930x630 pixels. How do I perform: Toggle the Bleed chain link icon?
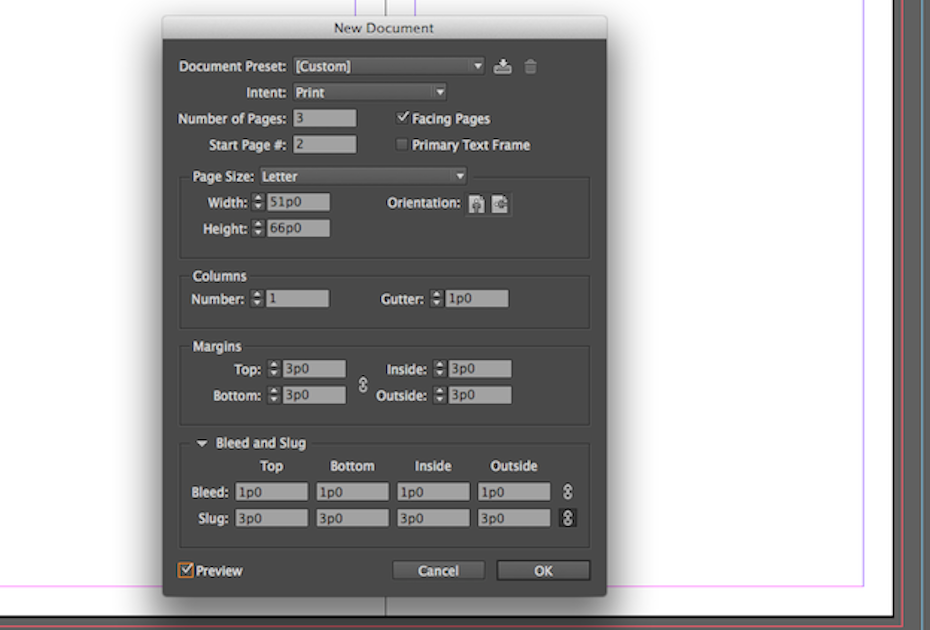pyautogui.click(x=568, y=492)
